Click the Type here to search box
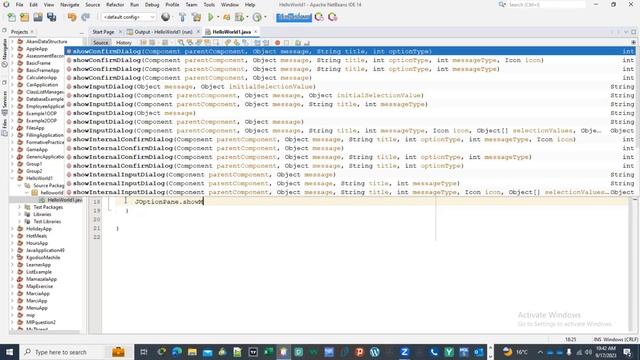640x360 pixels. [x=76, y=352]
